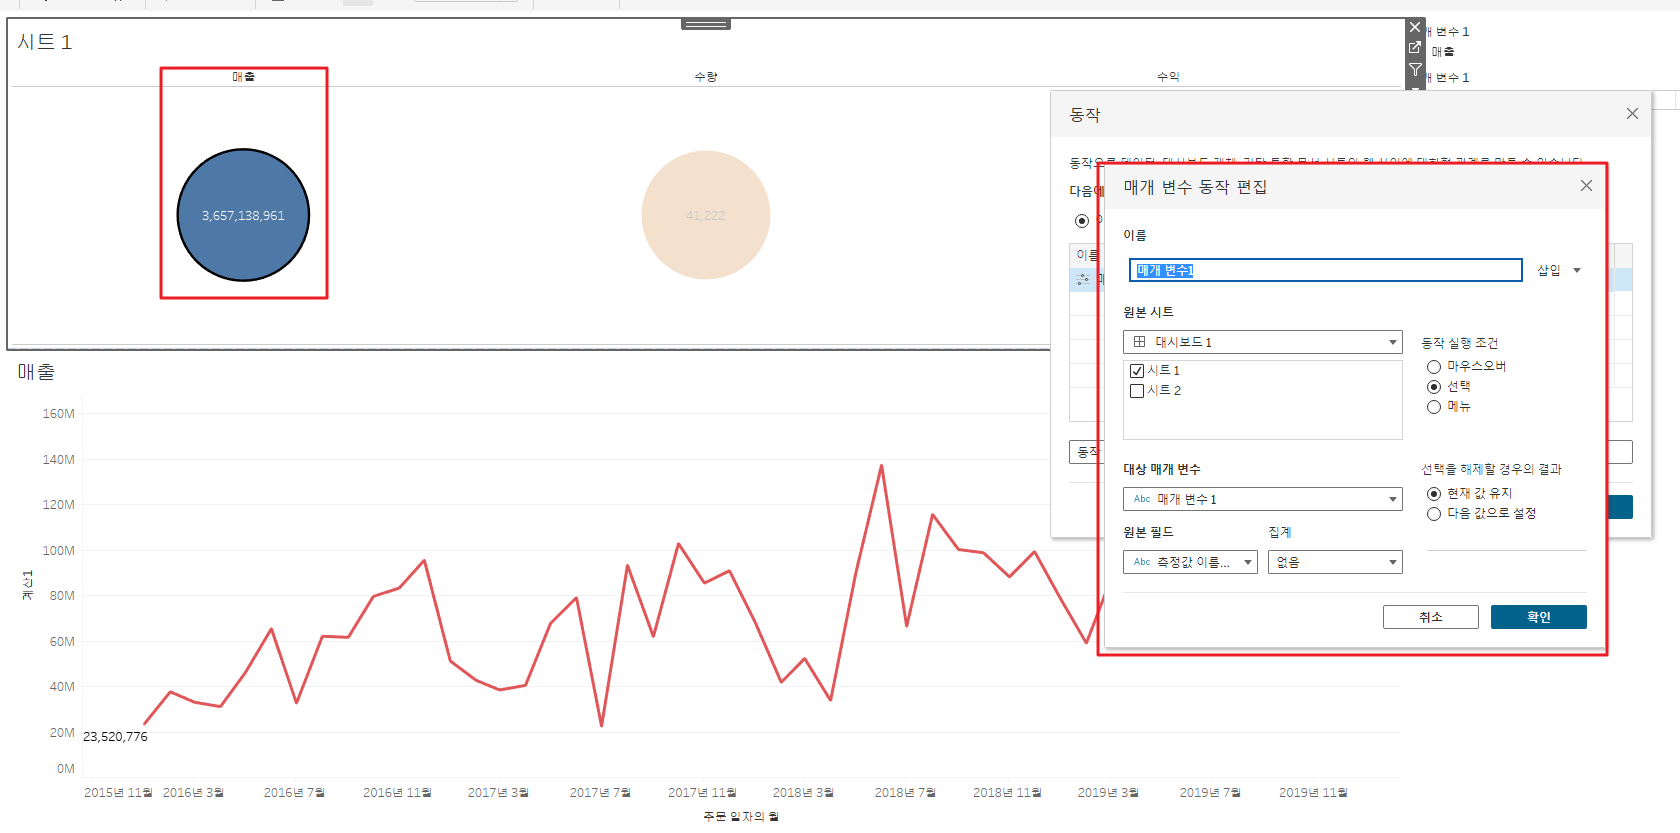This screenshot has height=833, width=1680.
Task: Click the 160M axis label
Action: click(59, 414)
